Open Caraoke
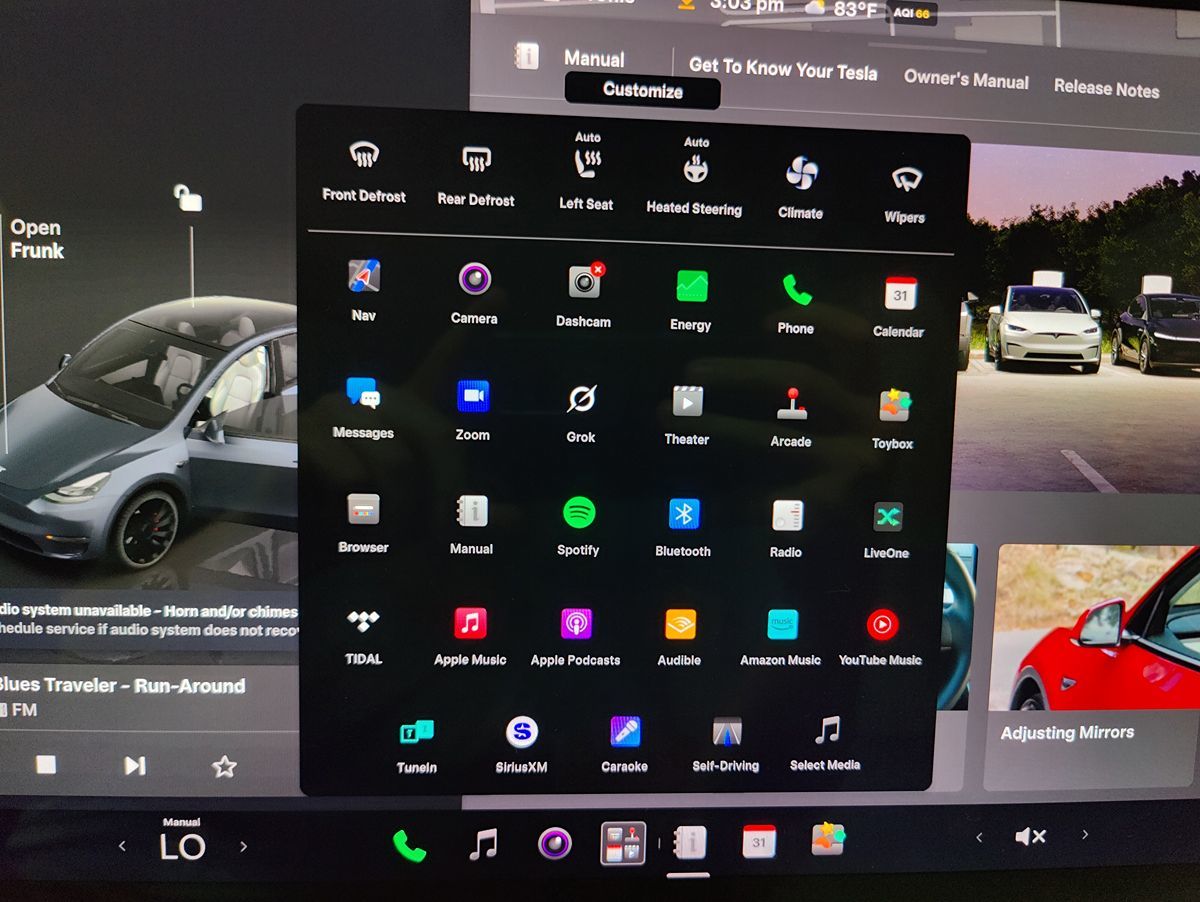Image resolution: width=1200 pixels, height=902 pixels. coord(625,745)
